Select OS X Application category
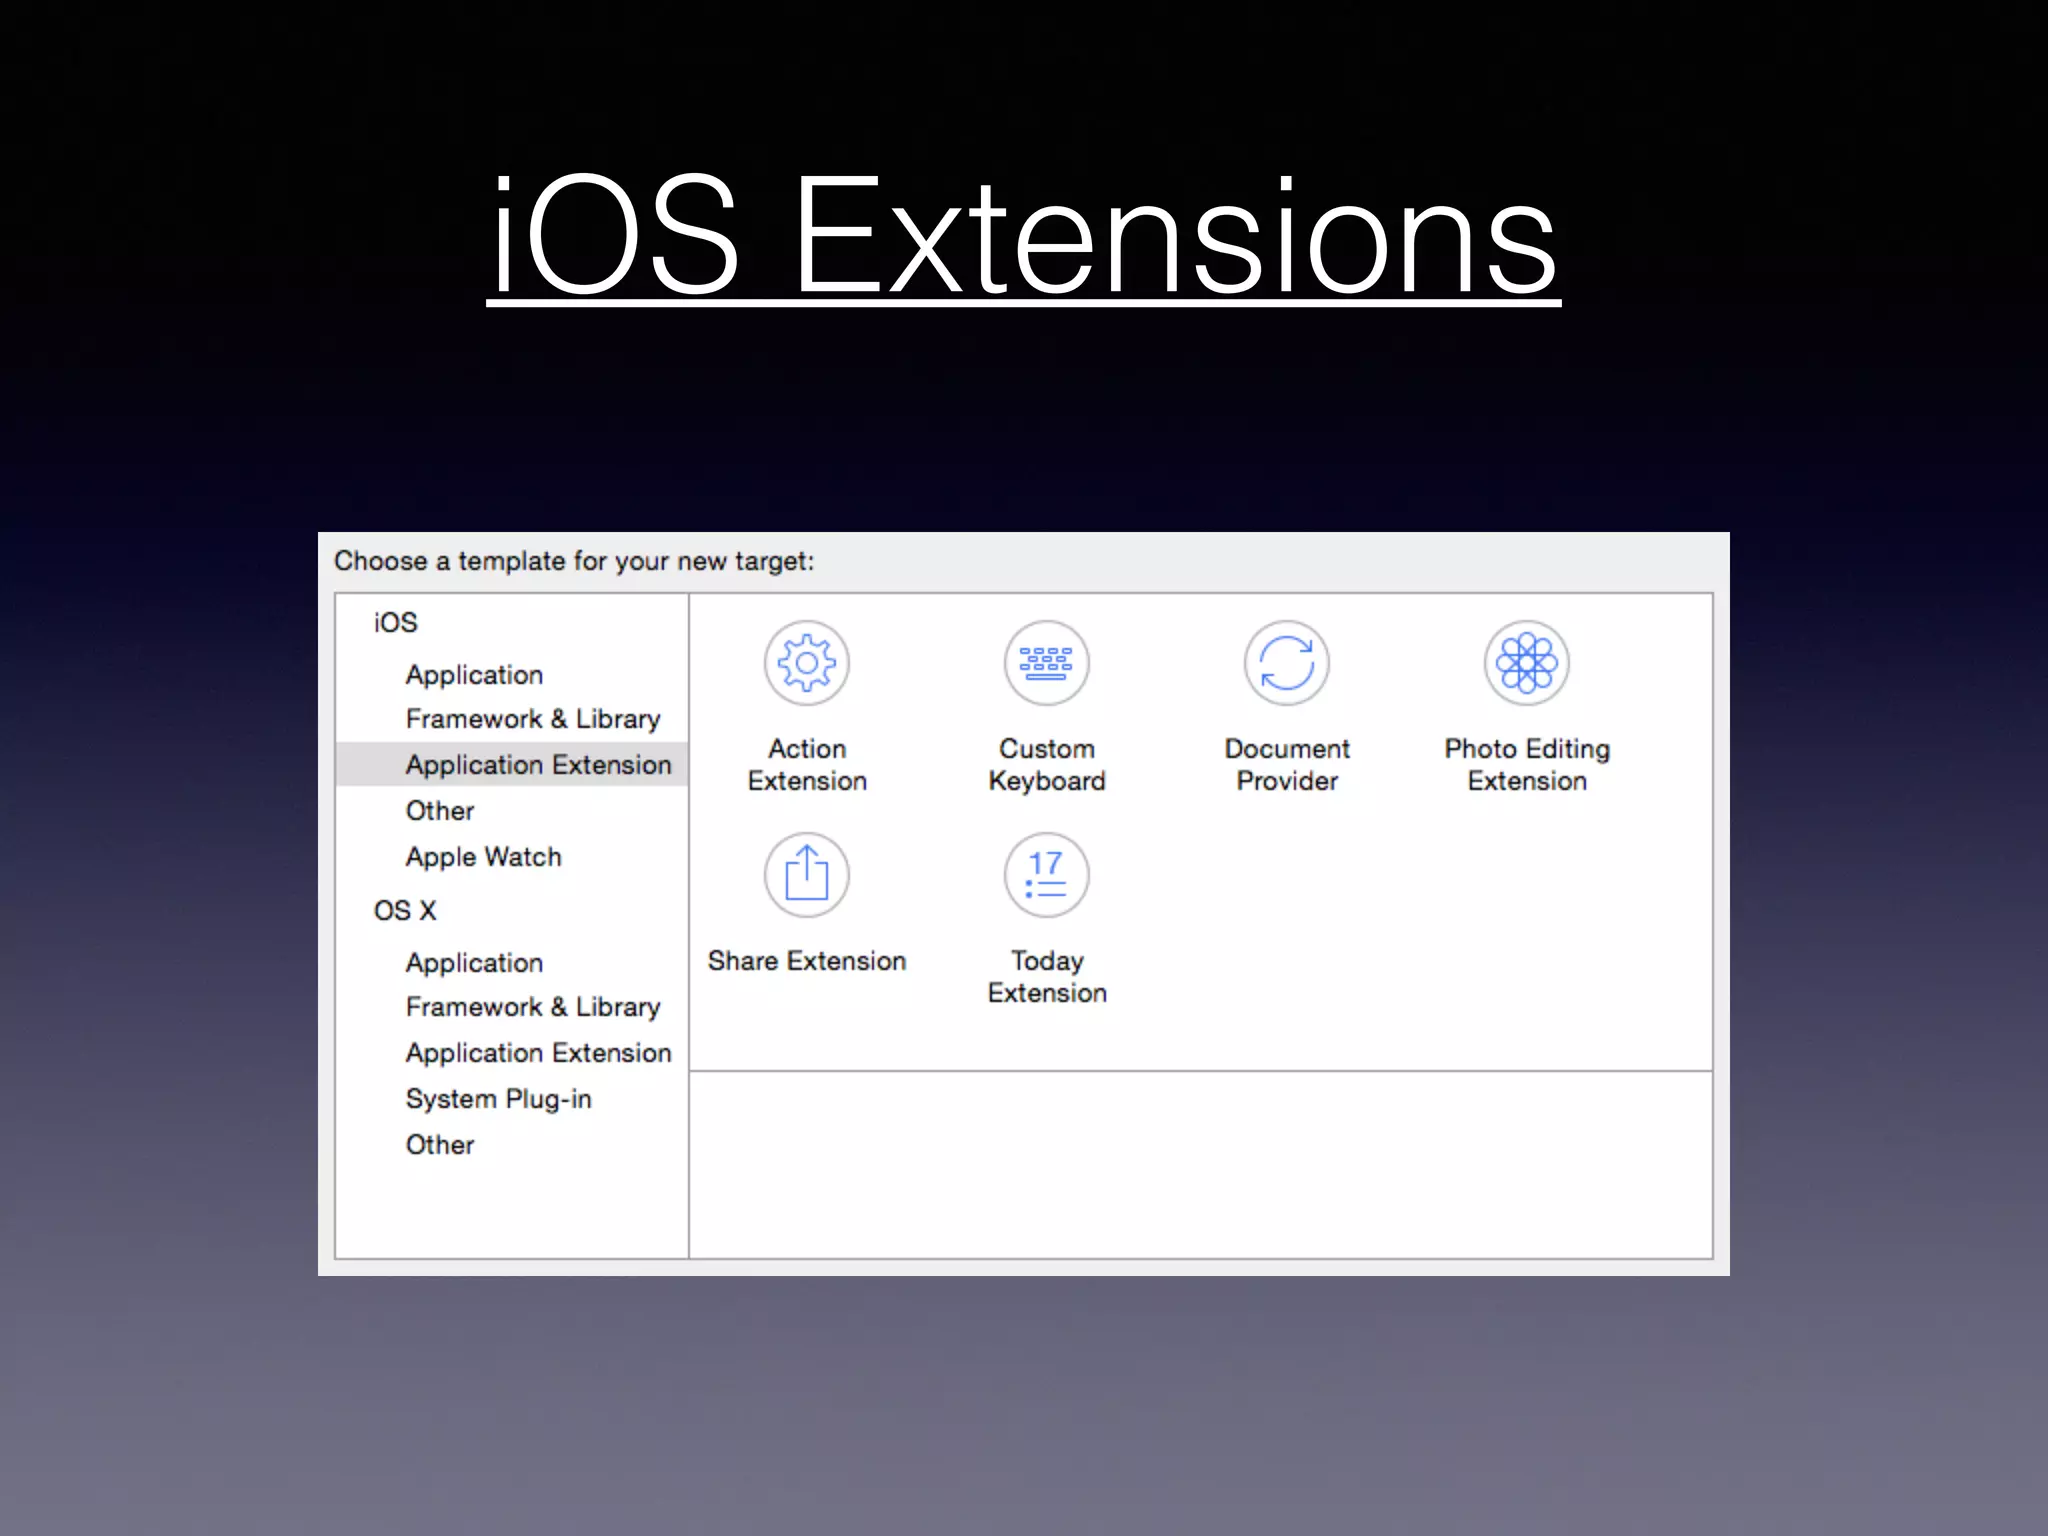The width and height of the screenshot is (2048, 1536). [x=474, y=963]
